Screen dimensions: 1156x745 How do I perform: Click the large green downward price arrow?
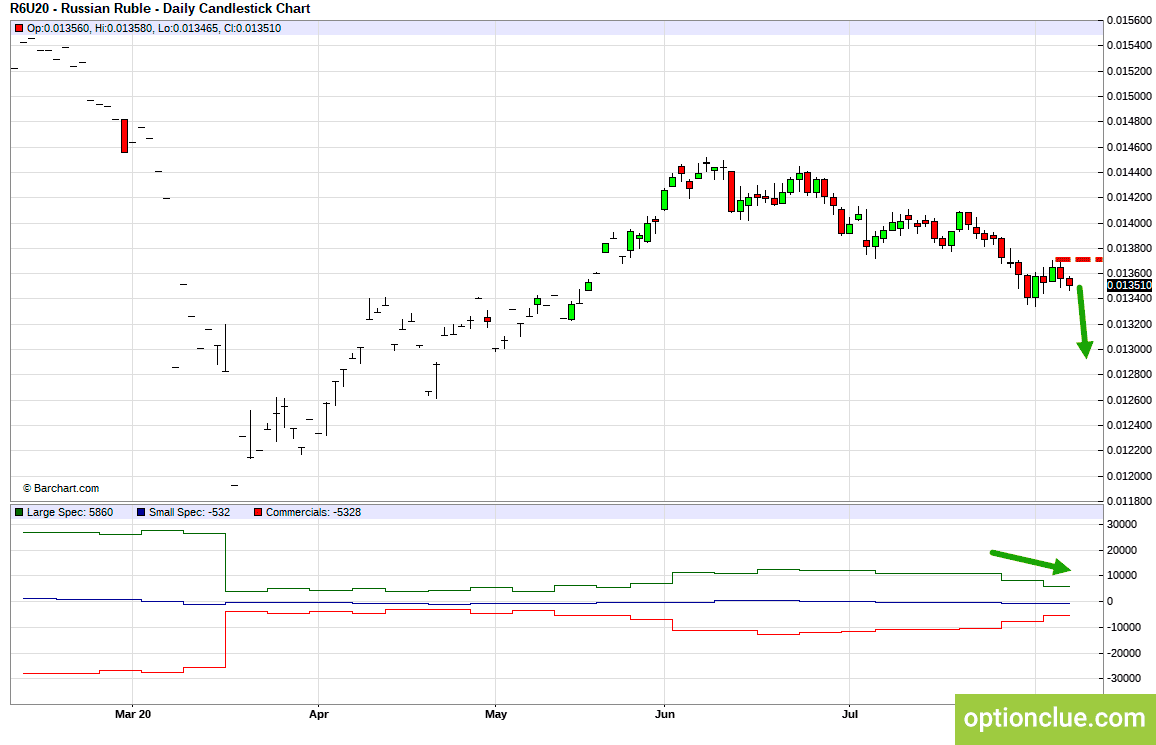(1082, 322)
